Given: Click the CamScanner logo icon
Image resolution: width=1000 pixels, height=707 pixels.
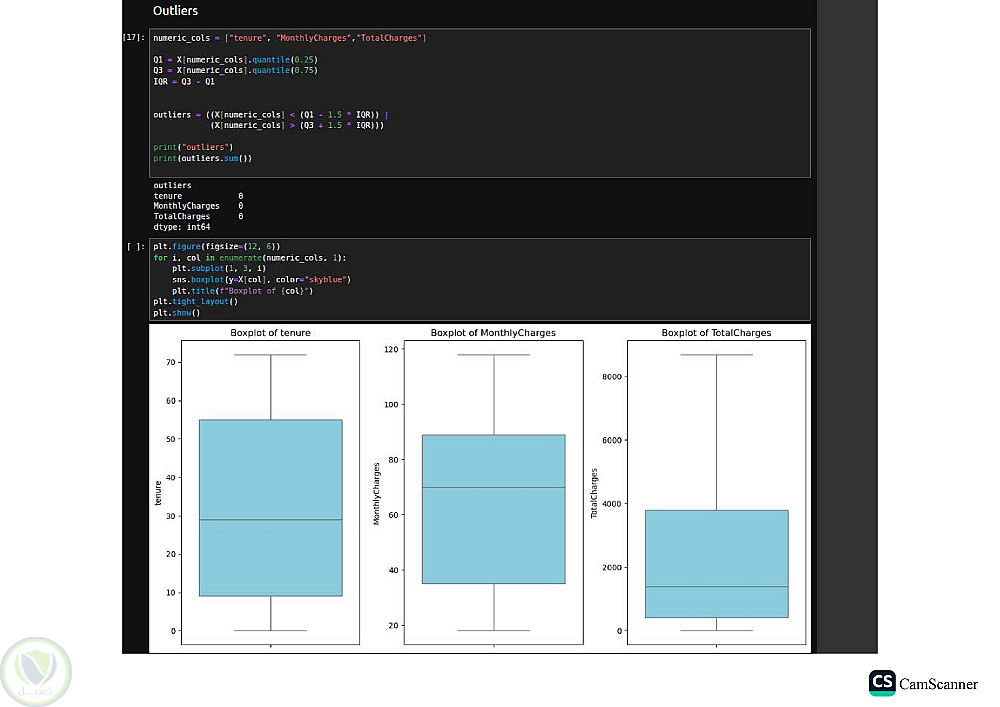Looking at the screenshot, I should 882,683.
